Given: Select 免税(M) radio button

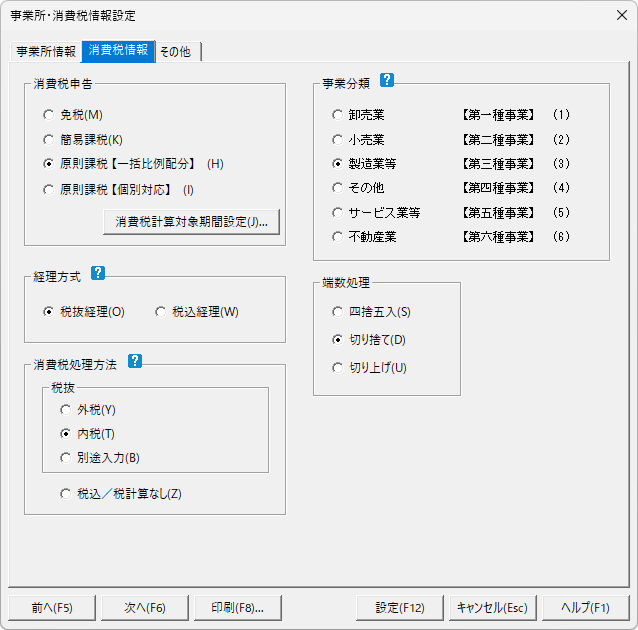Looking at the screenshot, I should [x=49, y=115].
